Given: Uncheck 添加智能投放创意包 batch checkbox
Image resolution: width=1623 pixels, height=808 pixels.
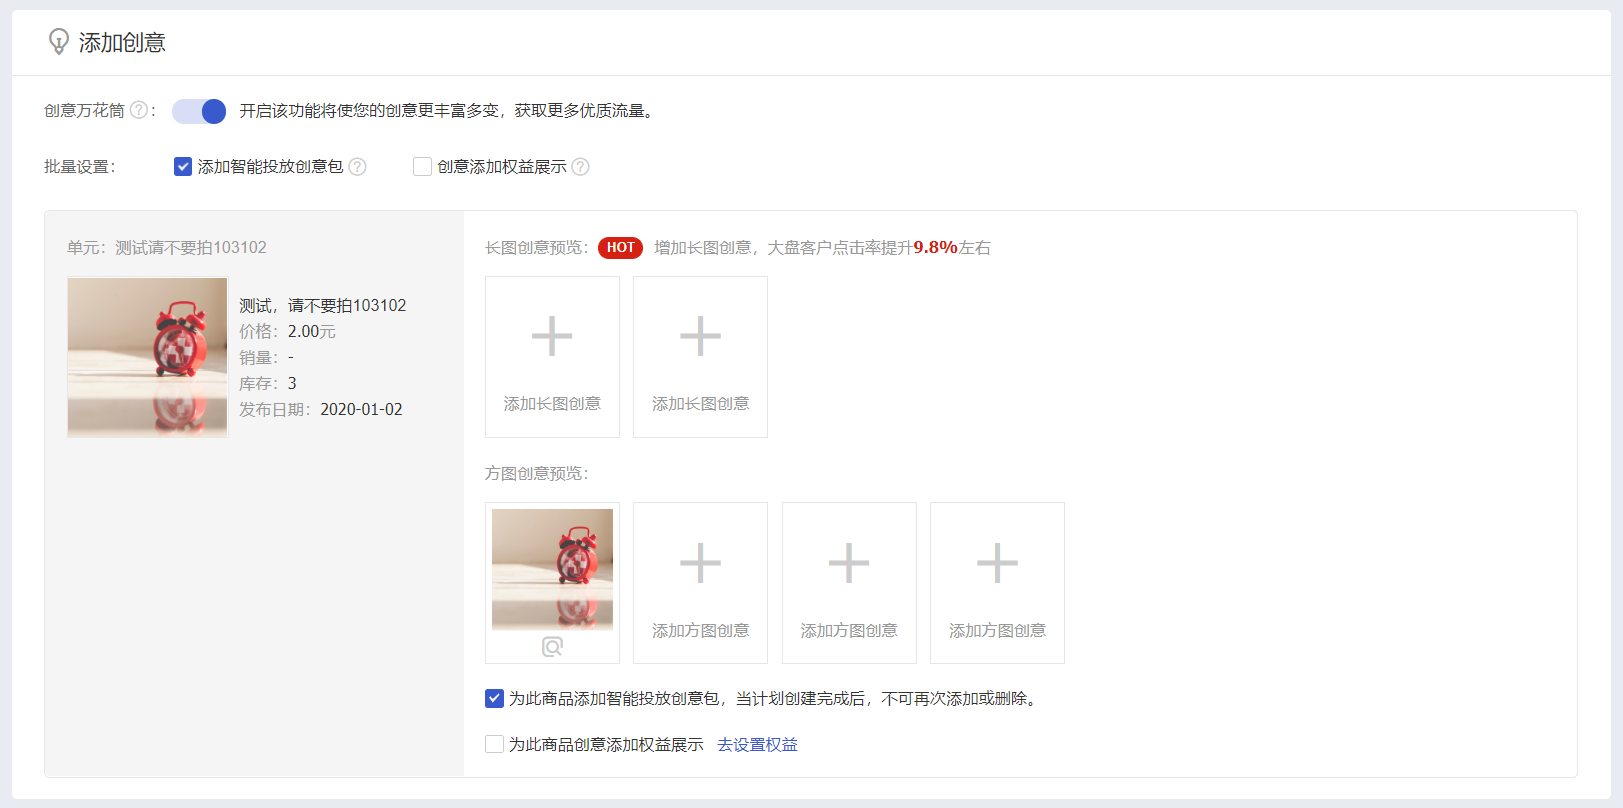Looking at the screenshot, I should [183, 167].
